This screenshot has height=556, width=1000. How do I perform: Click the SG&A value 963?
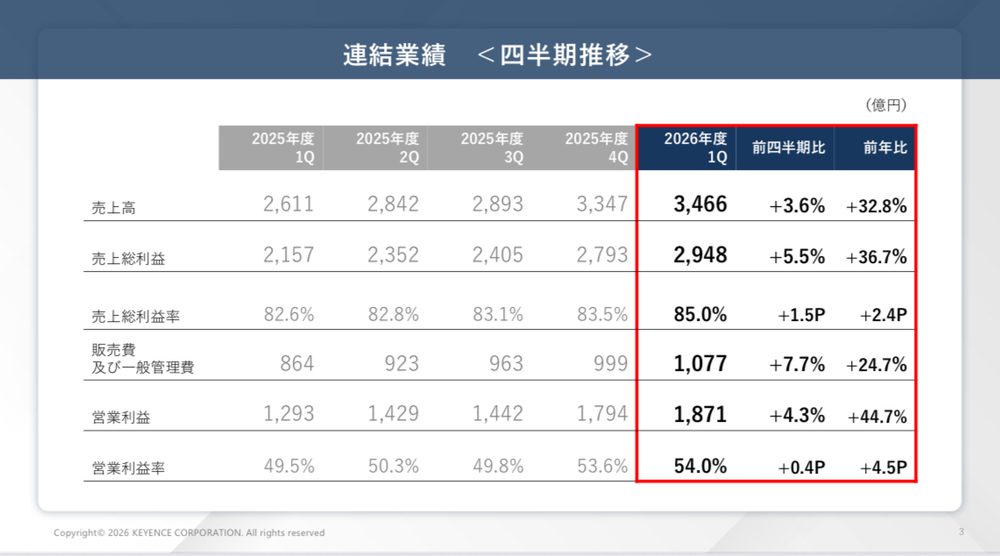click(x=506, y=363)
